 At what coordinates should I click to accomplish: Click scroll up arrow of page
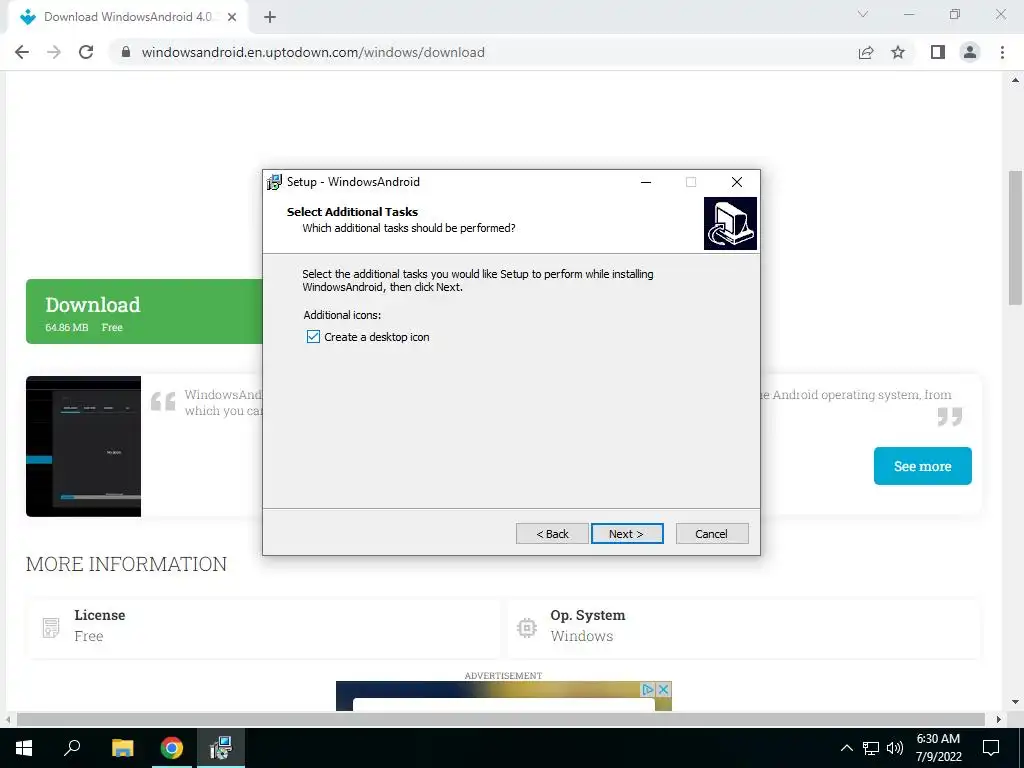pyautogui.click(x=1015, y=80)
